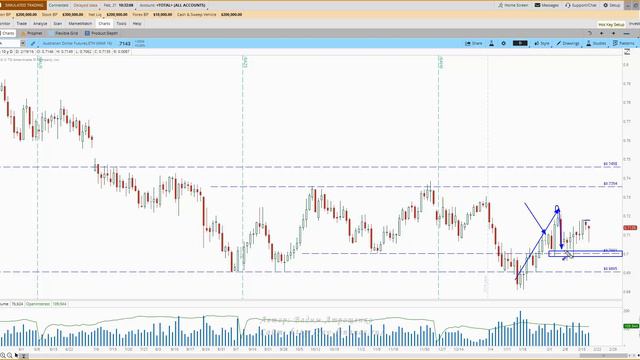Switch to the Analyze tab

point(40,24)
